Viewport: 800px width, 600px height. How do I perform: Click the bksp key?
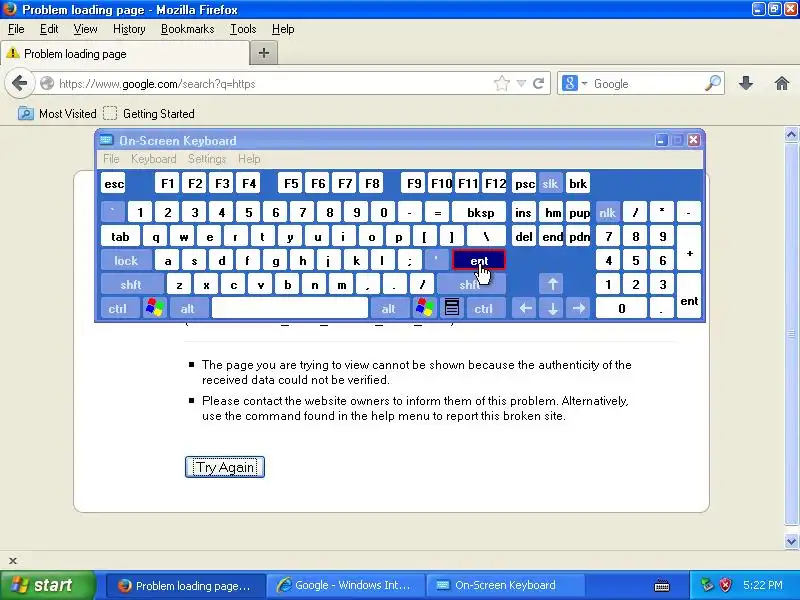coord(479,213)
